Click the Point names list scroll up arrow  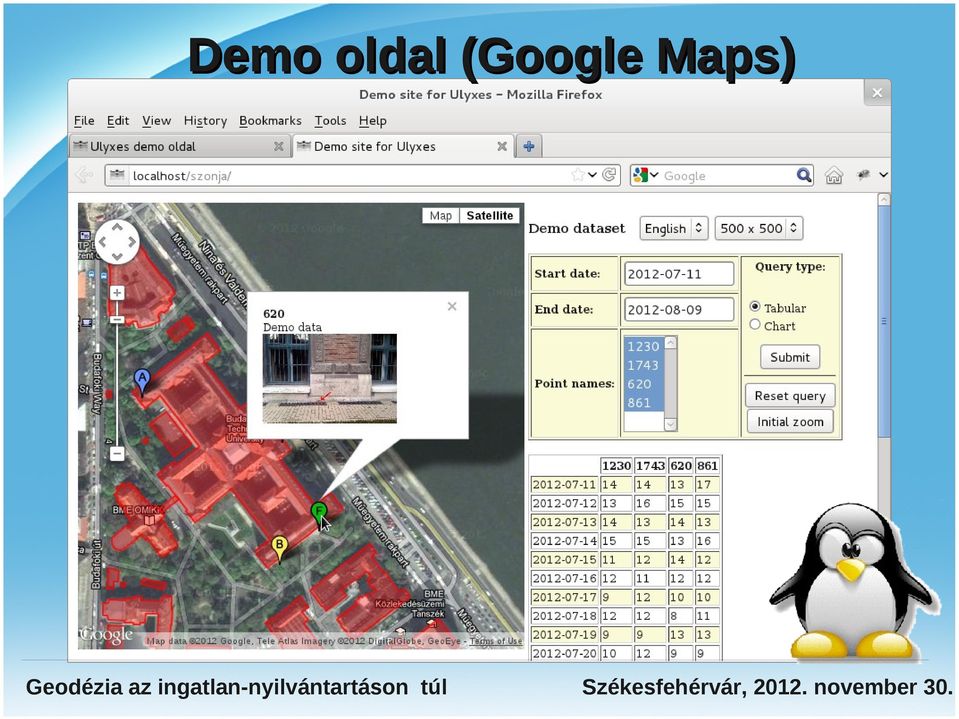coord(671,342)
